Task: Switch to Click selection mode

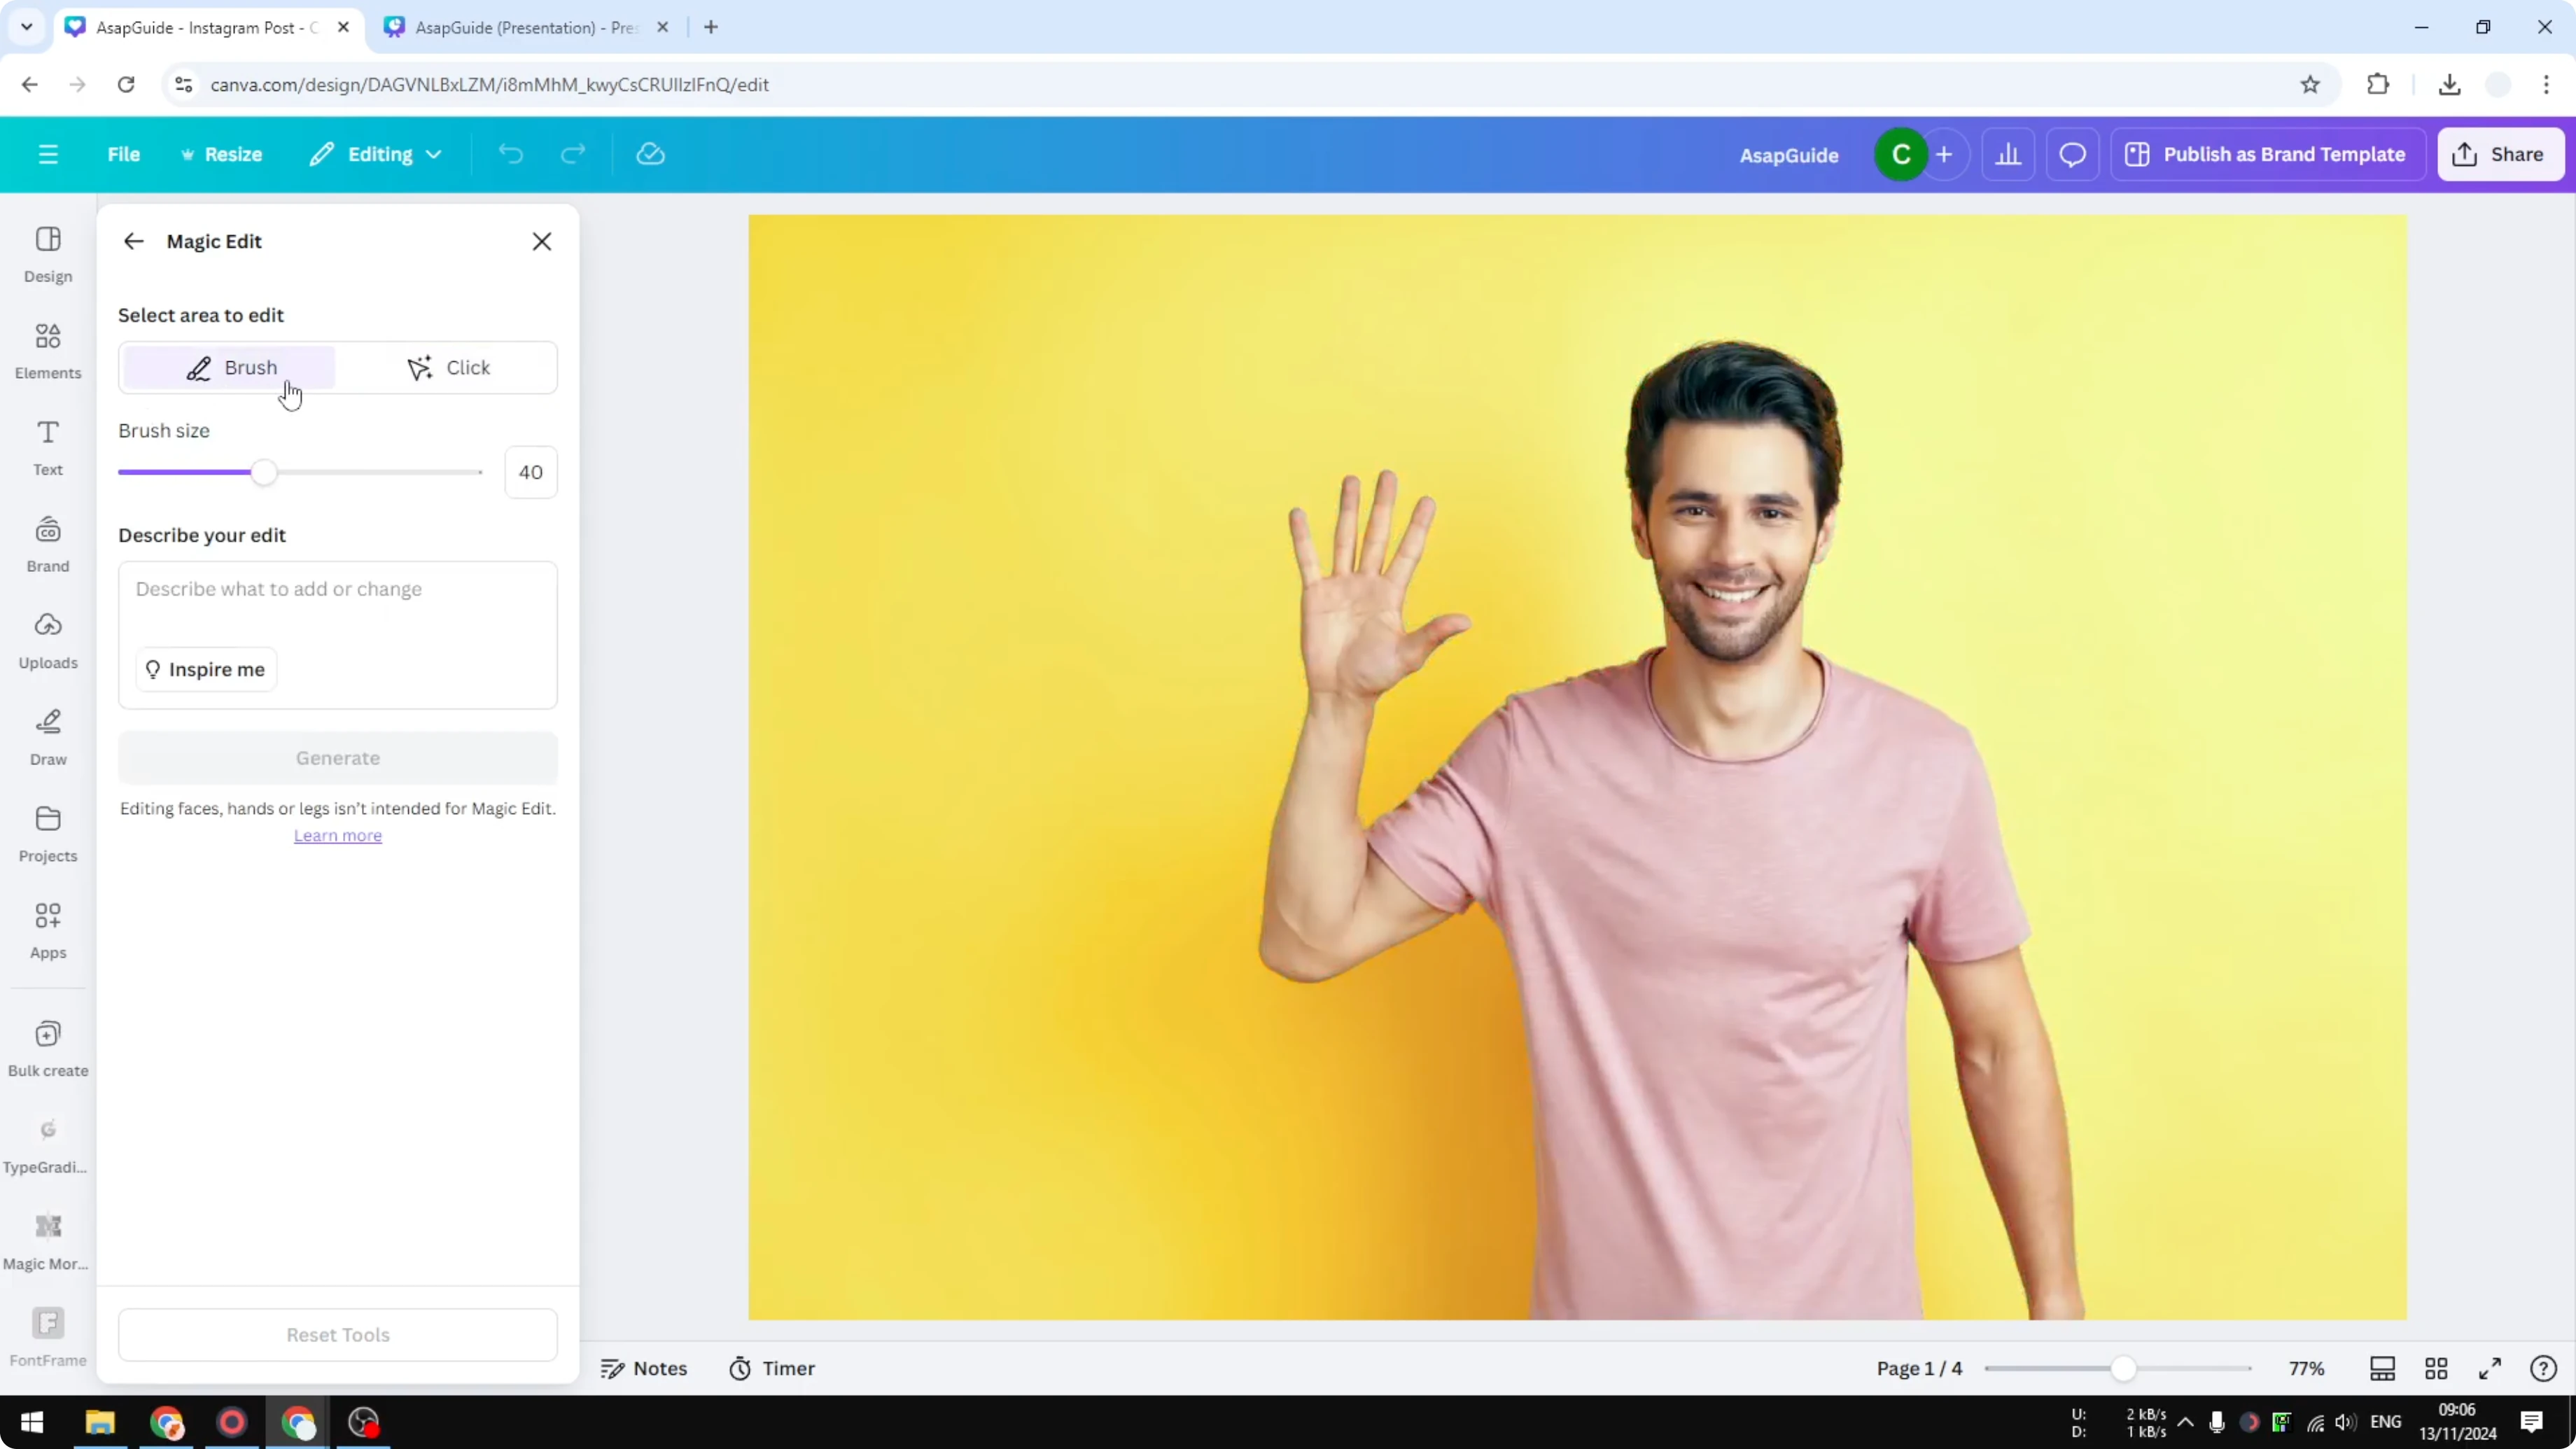Action: tap(449, 367)
